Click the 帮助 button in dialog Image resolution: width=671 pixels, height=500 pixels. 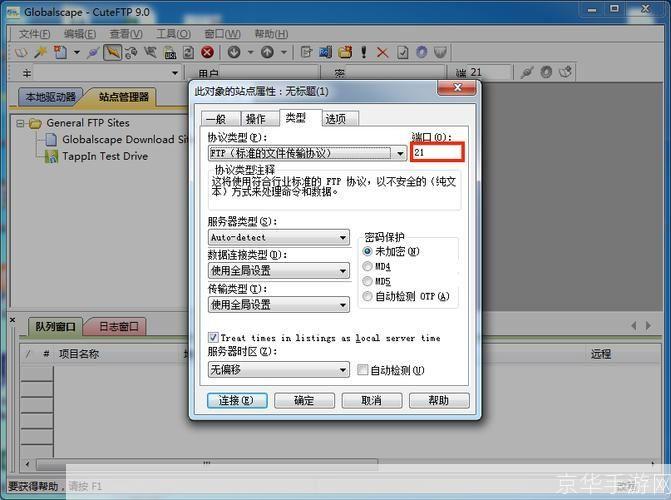tap(439, 401)
